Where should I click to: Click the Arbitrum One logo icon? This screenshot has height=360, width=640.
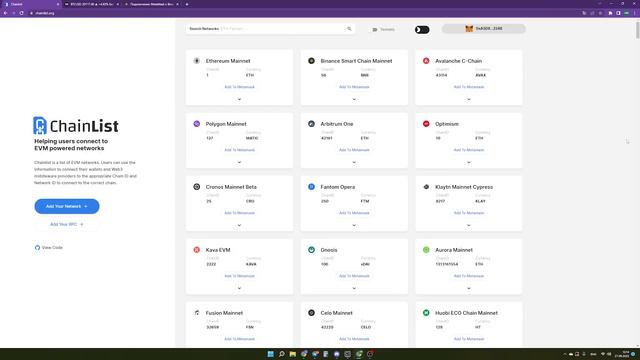point(311,124)
